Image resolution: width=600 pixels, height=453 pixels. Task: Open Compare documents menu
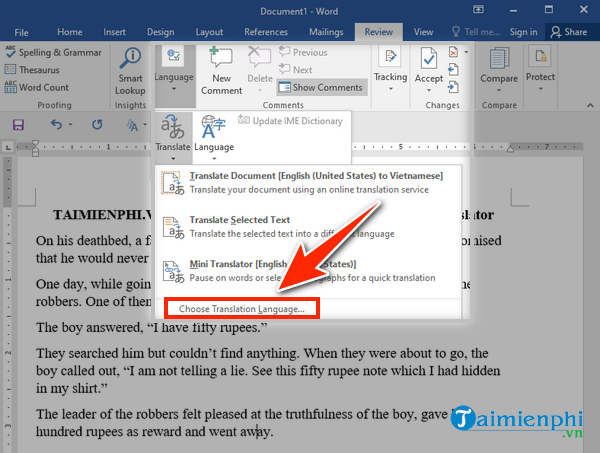click(x=499, y=71)
